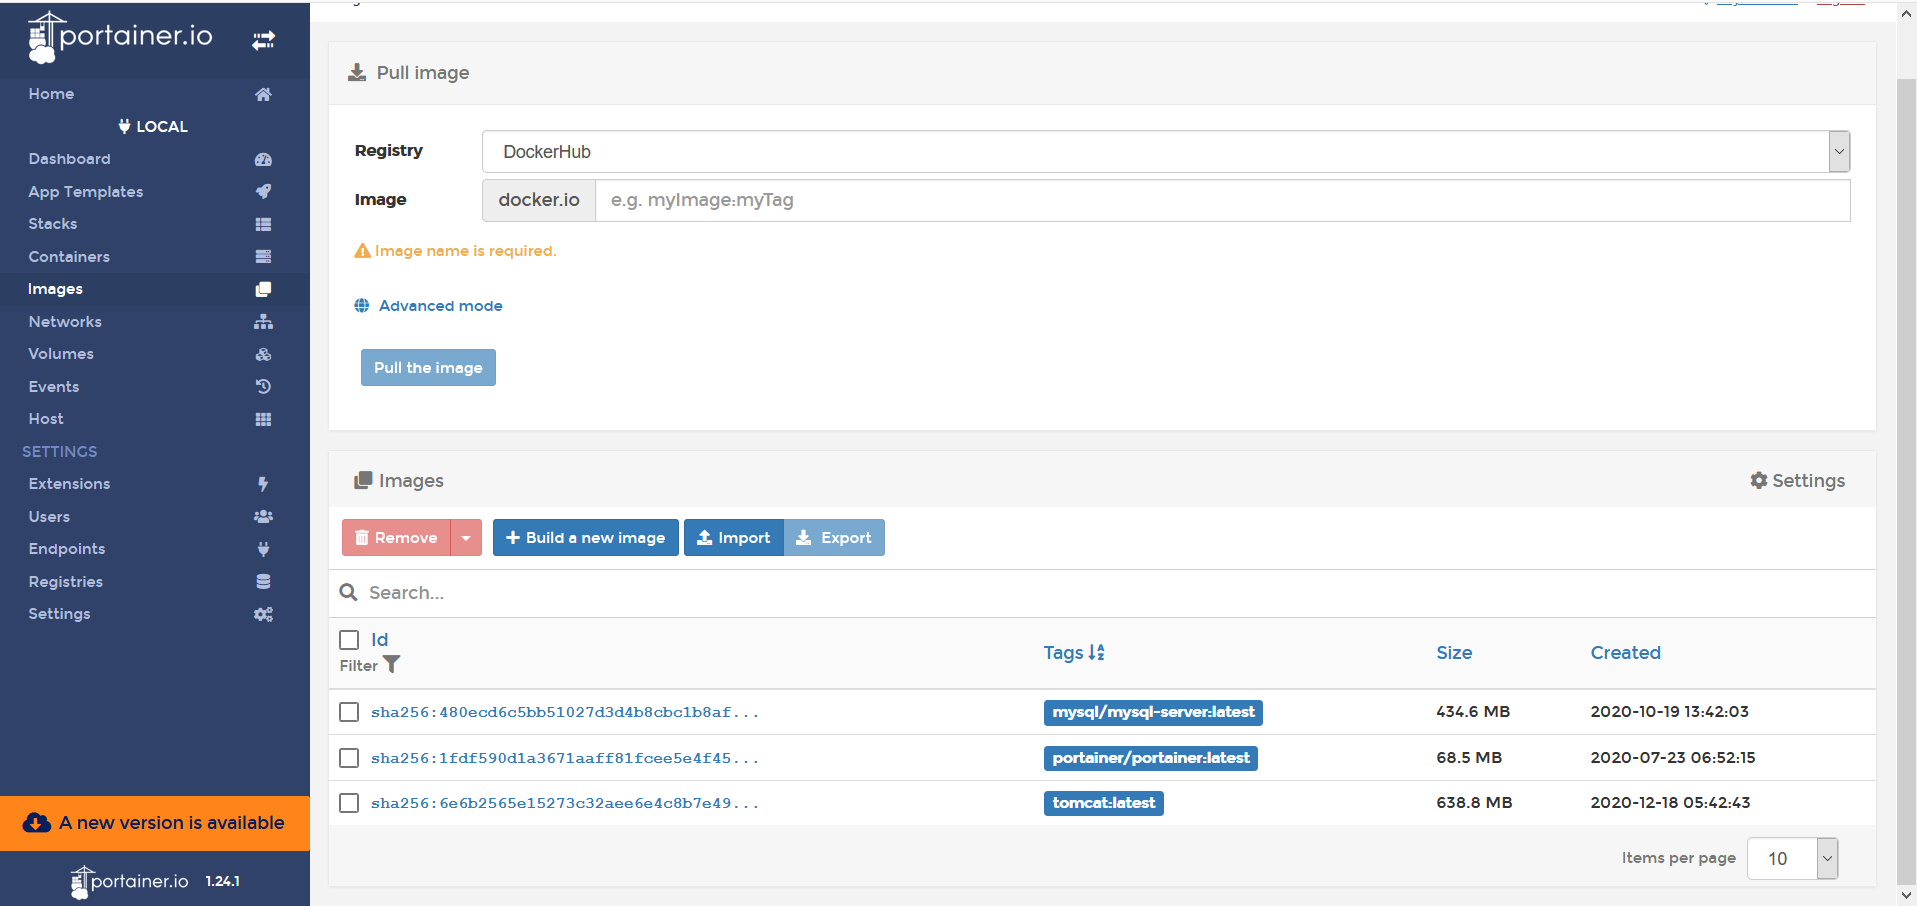Click the Events history icon
1917x906 pixels.
point(263,386)
